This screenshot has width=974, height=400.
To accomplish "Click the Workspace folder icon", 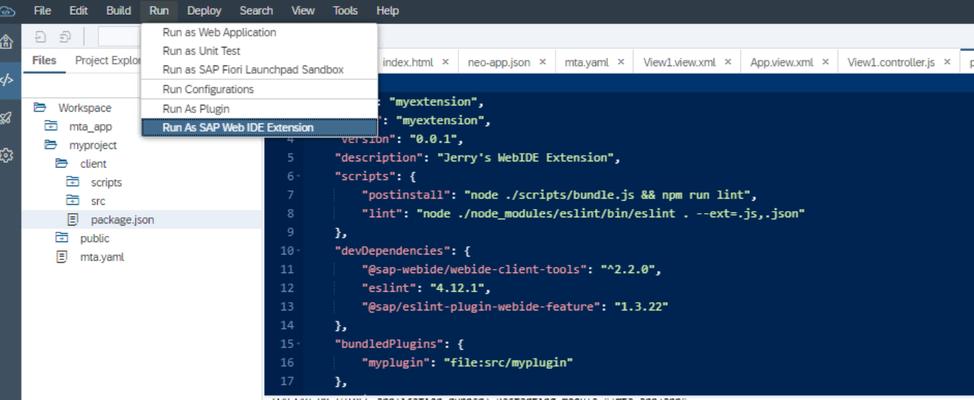I will 40,107.
